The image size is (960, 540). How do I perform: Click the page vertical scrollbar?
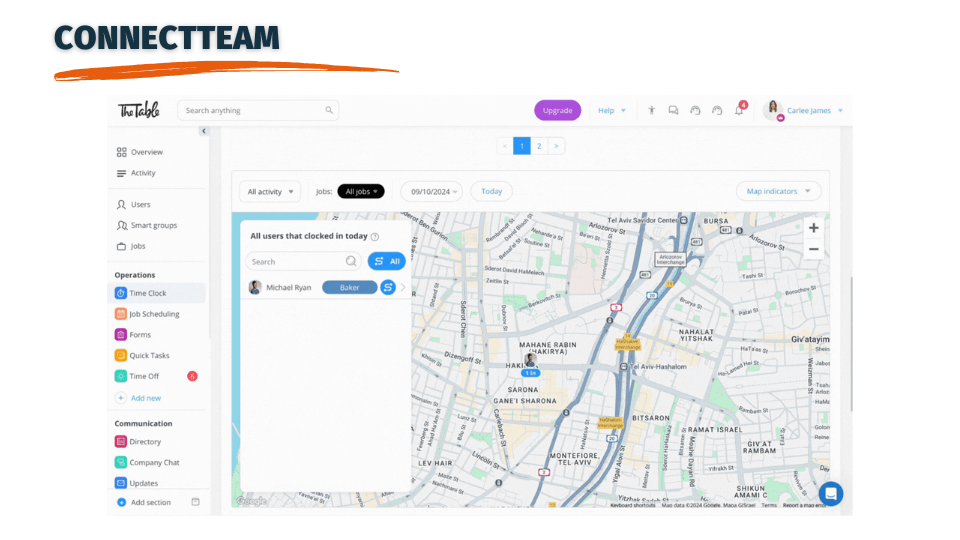tap(850, 343)
